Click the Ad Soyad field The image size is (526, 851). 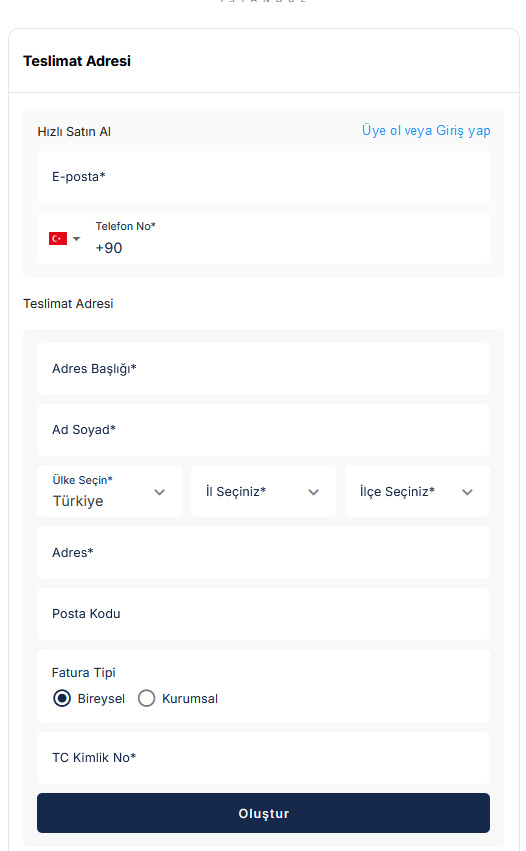[x=263, y=430]
